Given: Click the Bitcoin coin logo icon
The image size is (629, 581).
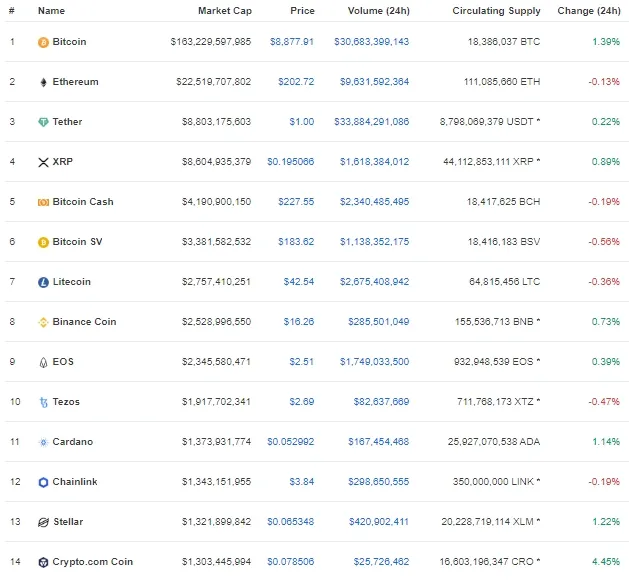Looking at the screenshot, I should [43, 42].
